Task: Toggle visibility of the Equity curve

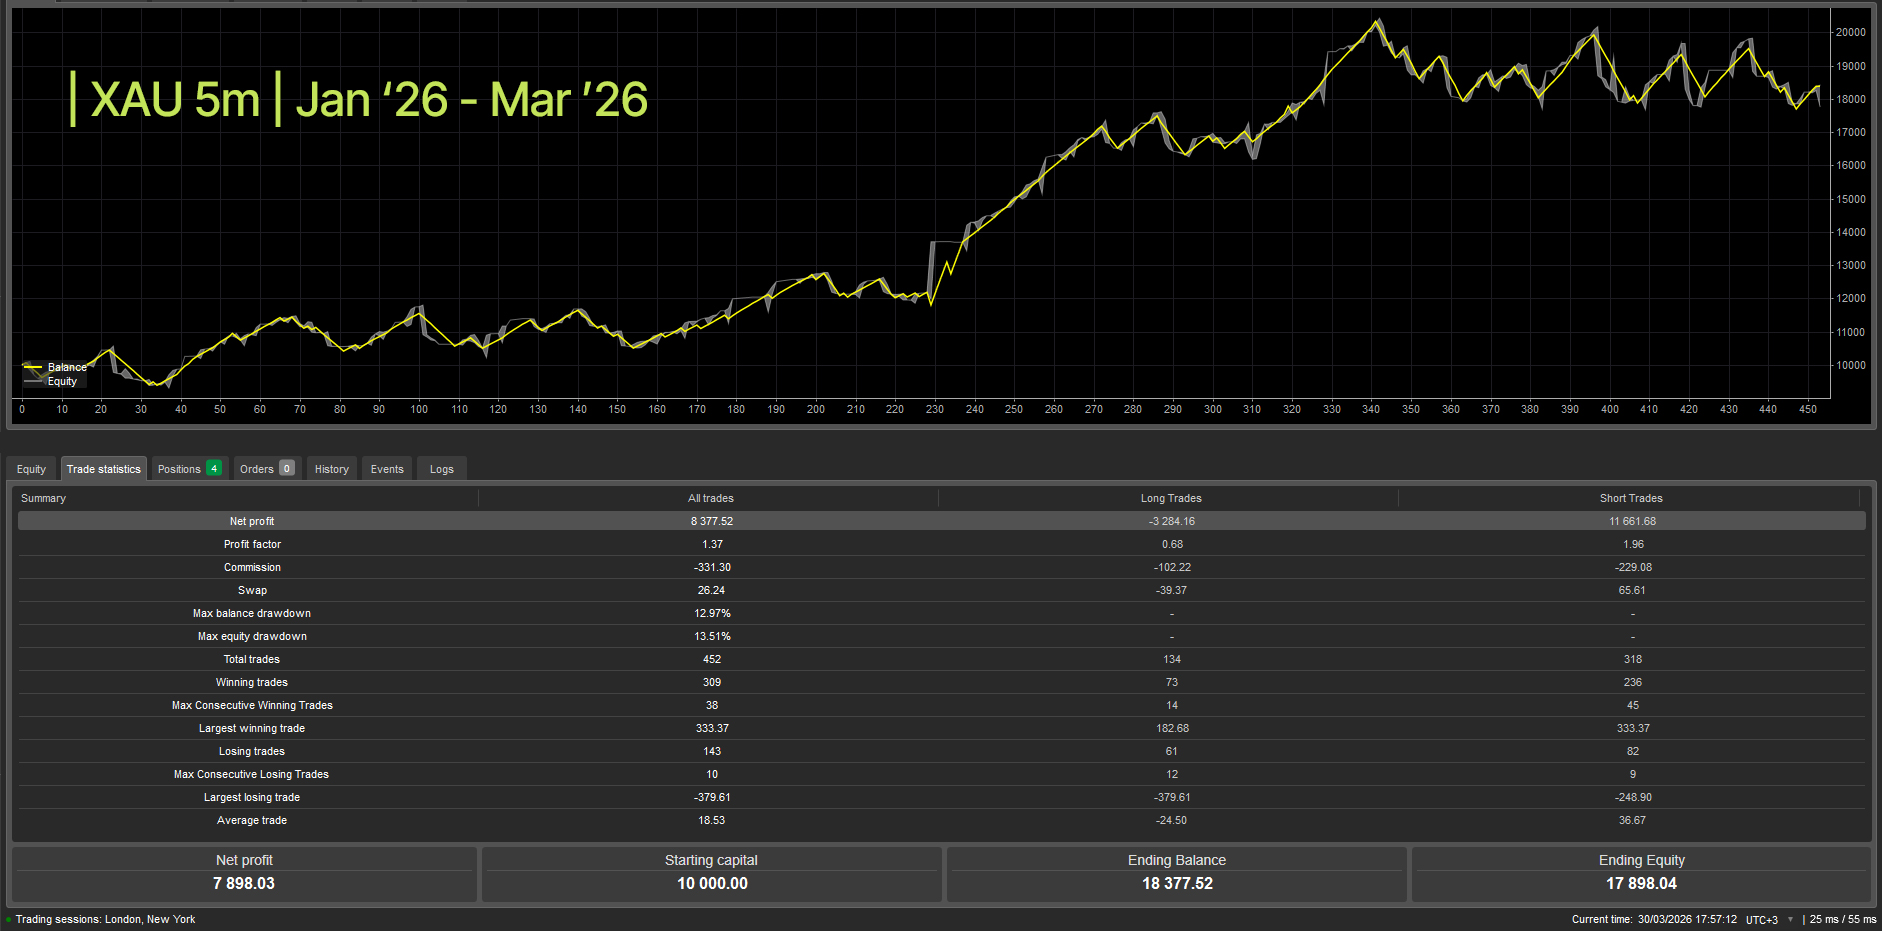Action: point(60,380)
